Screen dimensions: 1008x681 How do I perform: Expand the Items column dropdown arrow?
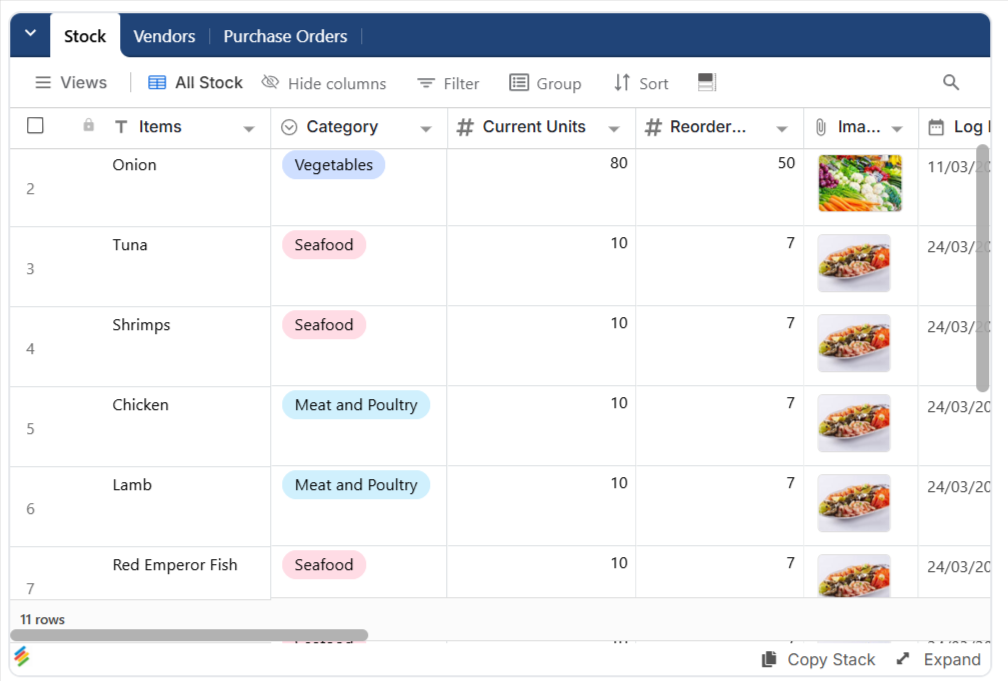pyautogui.click(x=249, y=129)
